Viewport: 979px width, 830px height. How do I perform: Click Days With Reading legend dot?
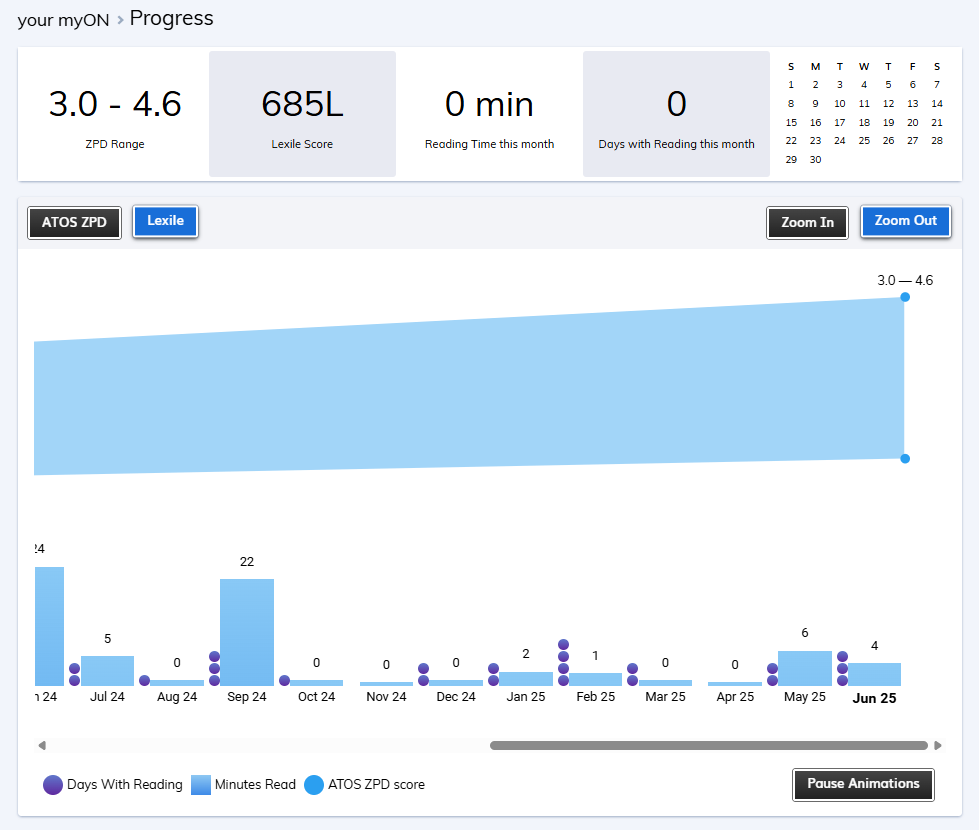[53, 784]
